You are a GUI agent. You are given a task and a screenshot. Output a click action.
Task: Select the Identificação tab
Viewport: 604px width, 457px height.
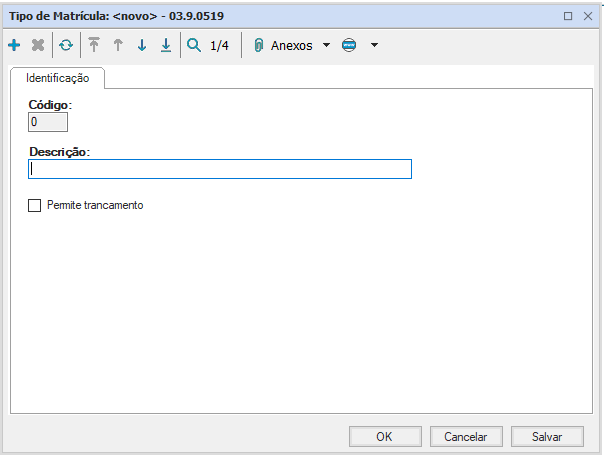pyautogui.click(x=58, y=78)
